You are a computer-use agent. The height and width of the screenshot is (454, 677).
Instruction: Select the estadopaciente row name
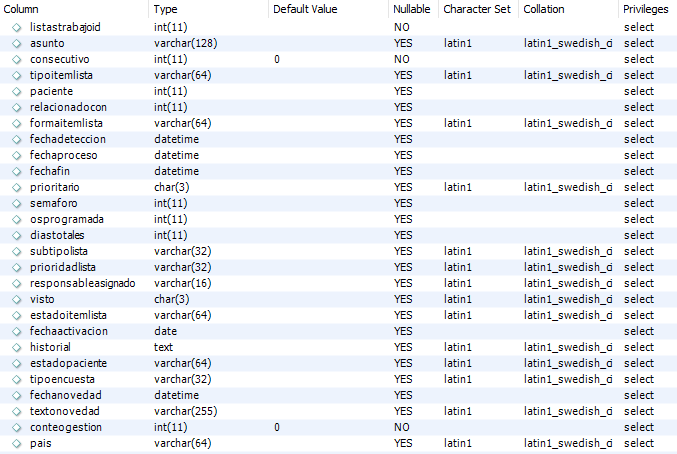68,363
